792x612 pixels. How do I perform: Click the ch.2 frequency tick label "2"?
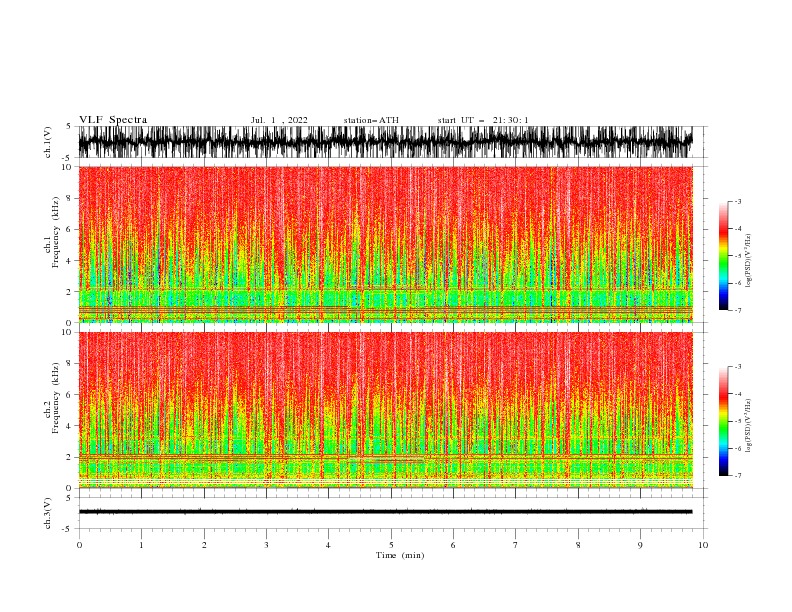point(69,457)
